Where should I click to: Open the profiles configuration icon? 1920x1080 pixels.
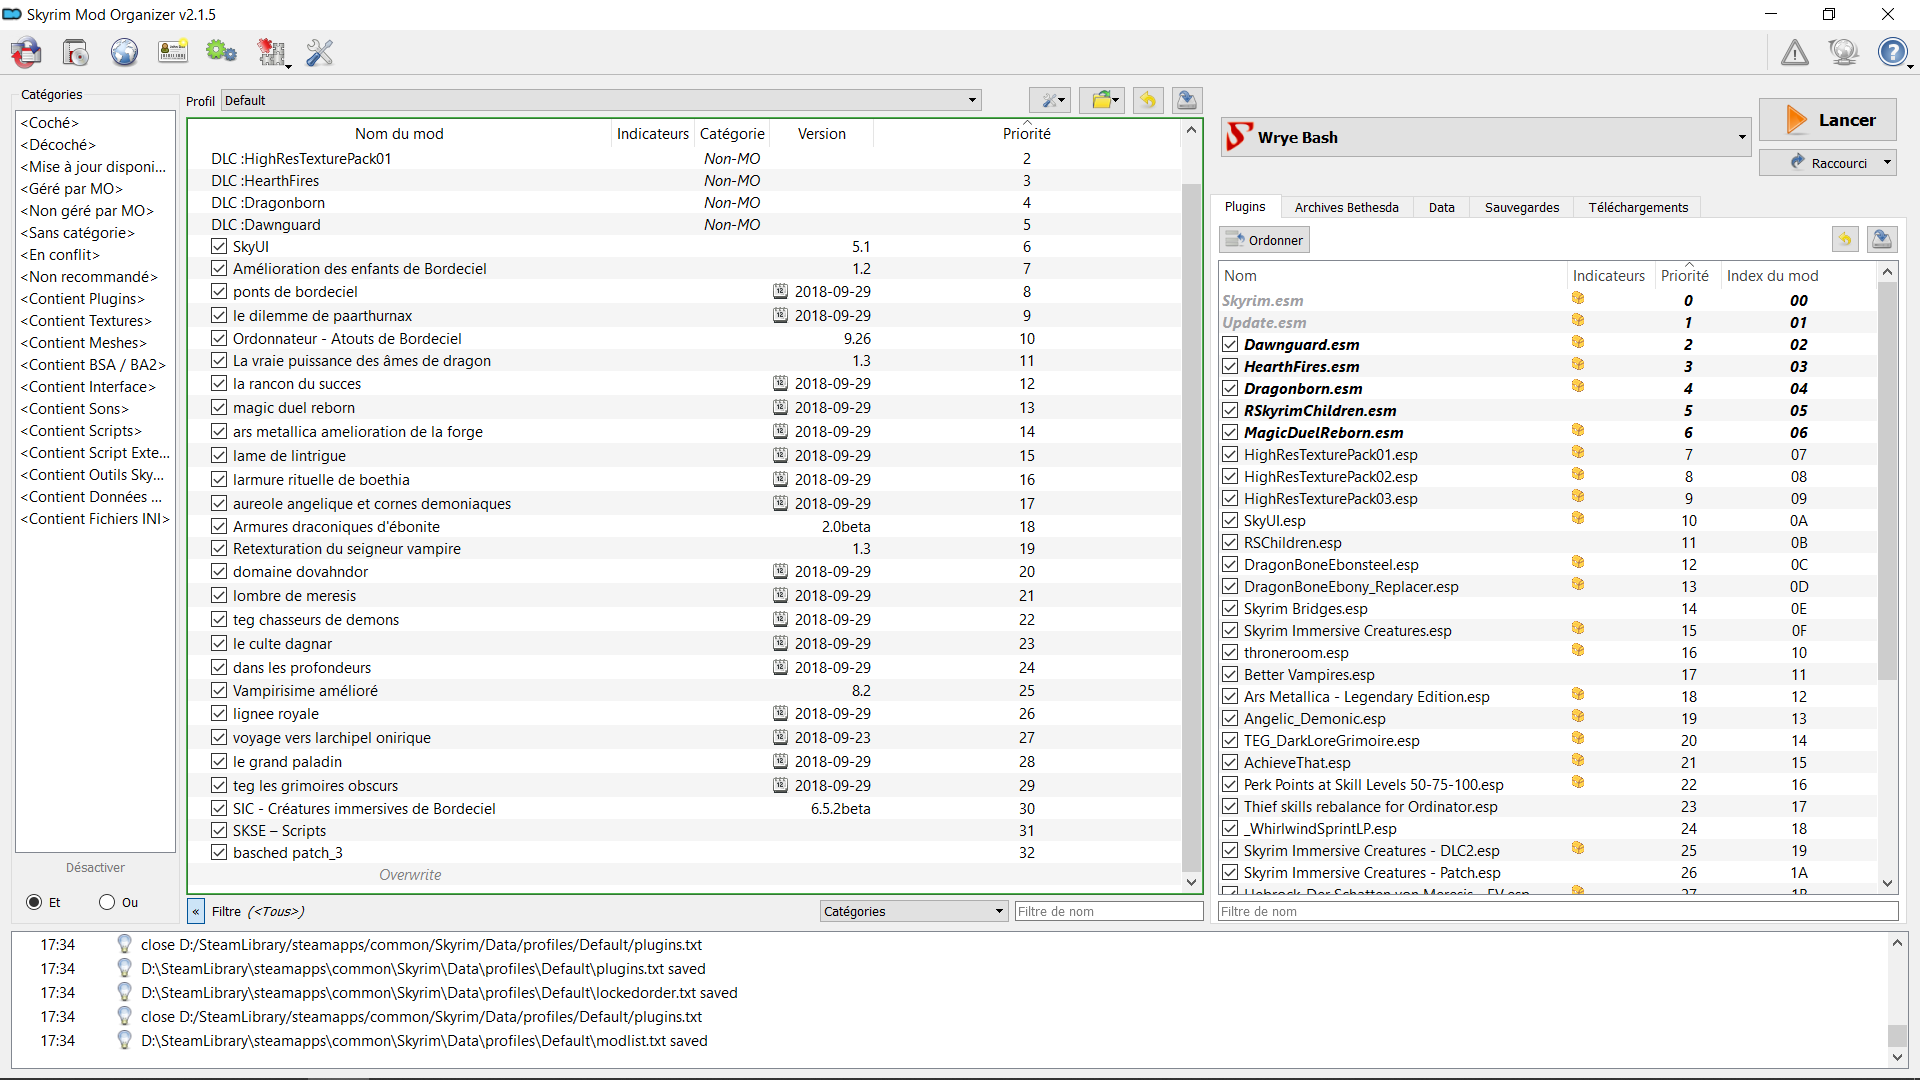[173, 52]
